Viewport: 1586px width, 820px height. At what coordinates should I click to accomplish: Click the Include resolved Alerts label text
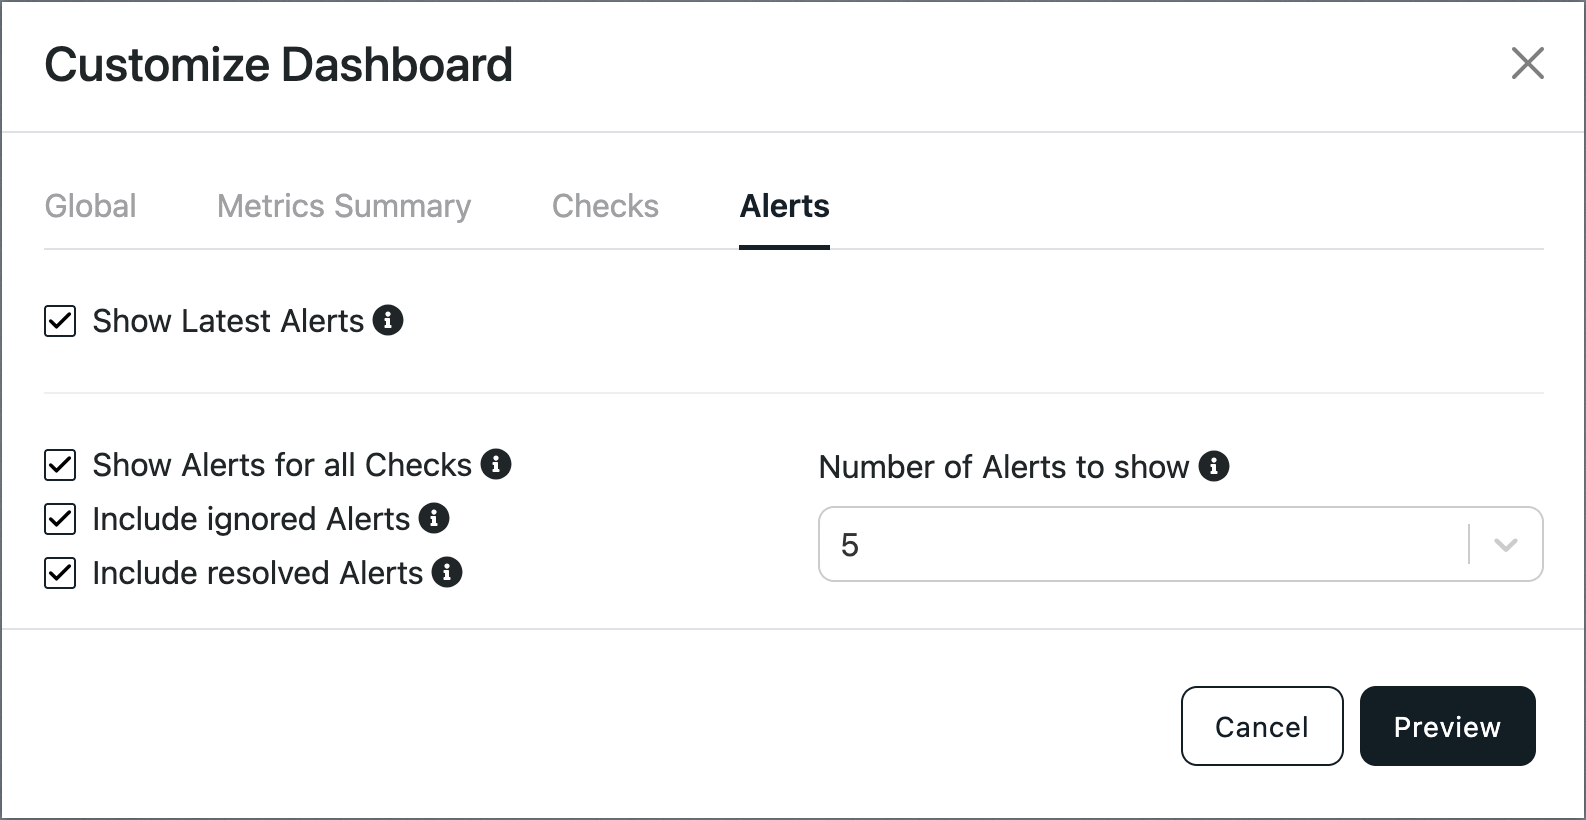coord(258,573)
